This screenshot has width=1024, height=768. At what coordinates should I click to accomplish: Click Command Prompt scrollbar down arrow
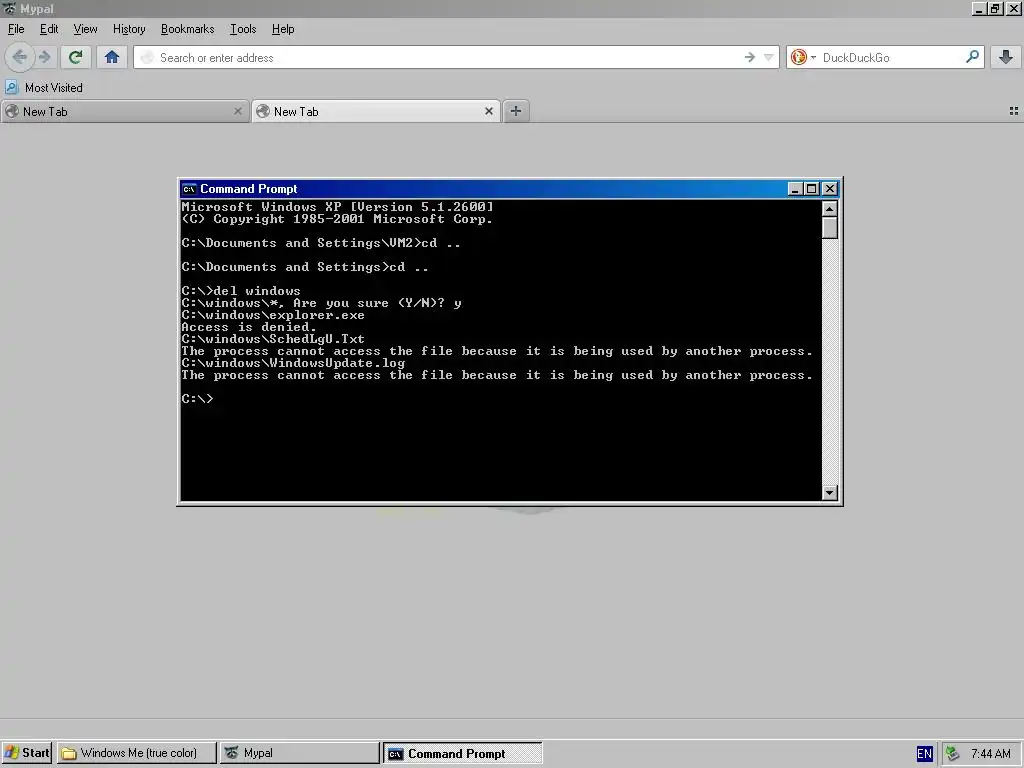coord(829,492)
